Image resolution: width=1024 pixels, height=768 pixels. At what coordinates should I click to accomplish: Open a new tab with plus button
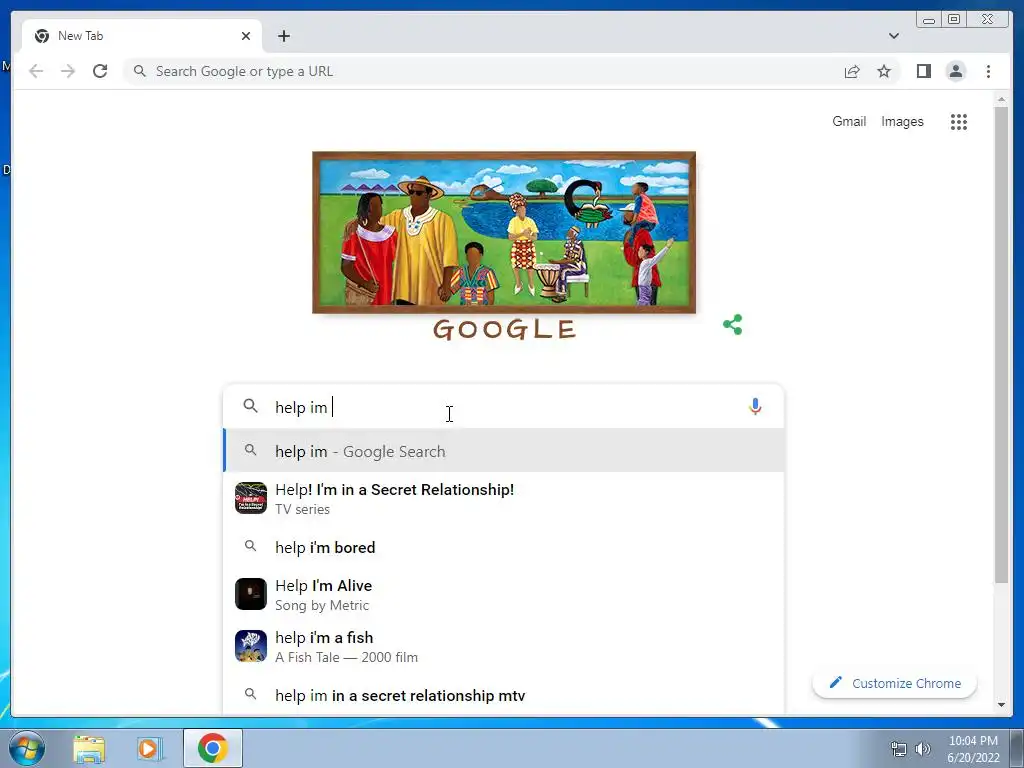tap(283, 36)
